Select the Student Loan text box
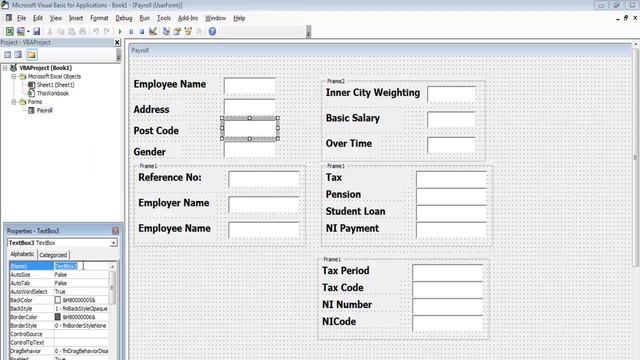Image resolution: width=640 pixels, height=360 pixels. coord(452,213)
